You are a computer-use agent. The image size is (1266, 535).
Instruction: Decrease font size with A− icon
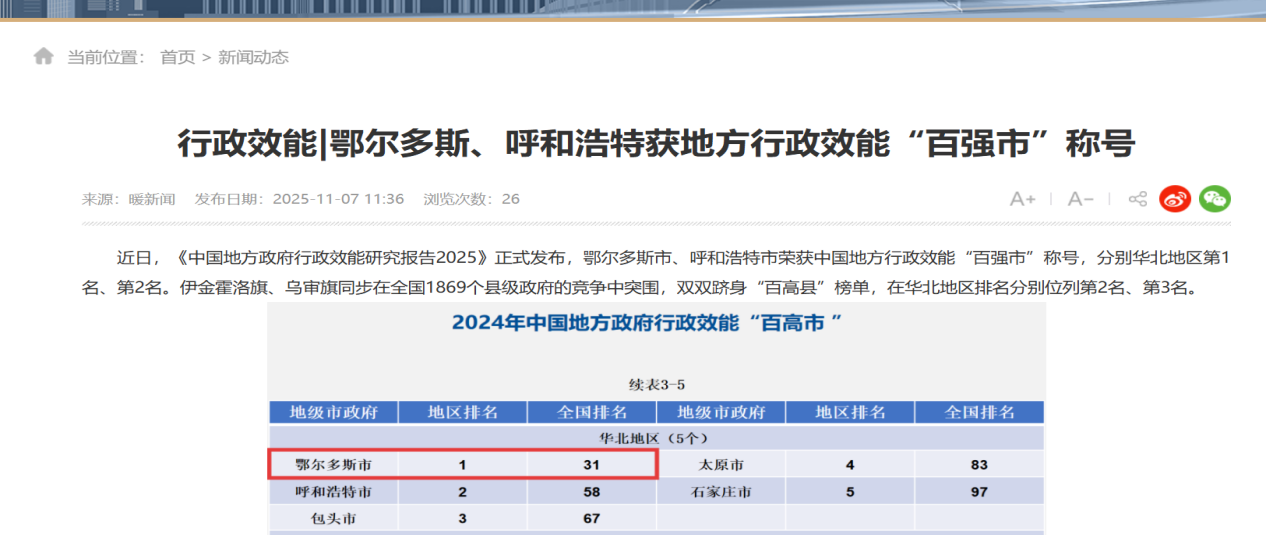coord(1080,199)
